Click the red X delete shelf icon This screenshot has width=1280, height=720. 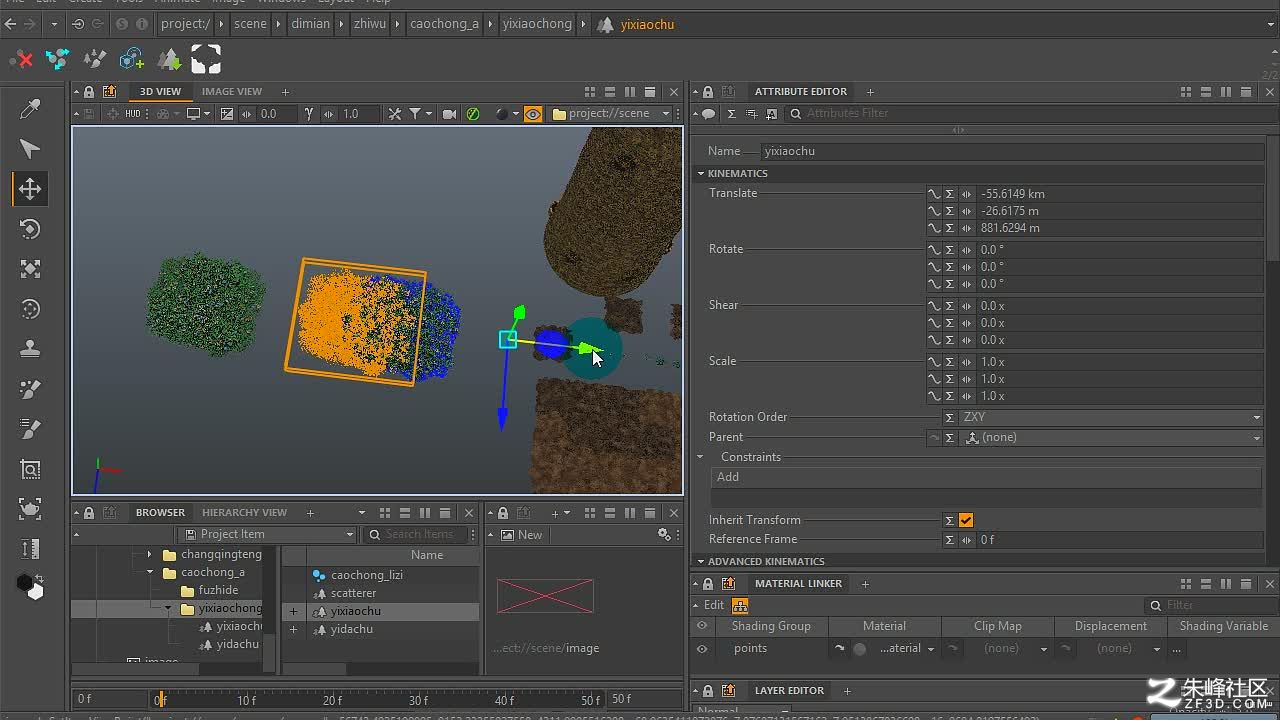21,60
